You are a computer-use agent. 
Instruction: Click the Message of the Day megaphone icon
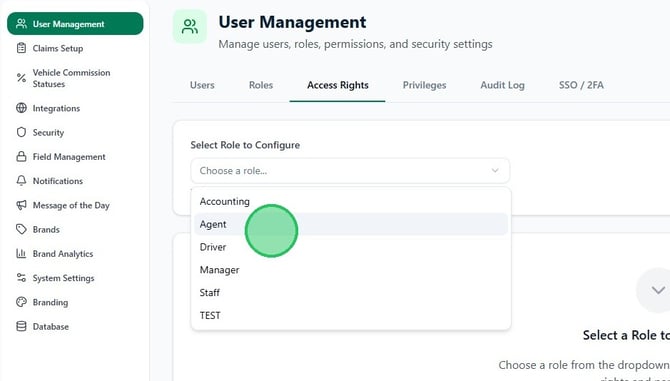[21, 205]
